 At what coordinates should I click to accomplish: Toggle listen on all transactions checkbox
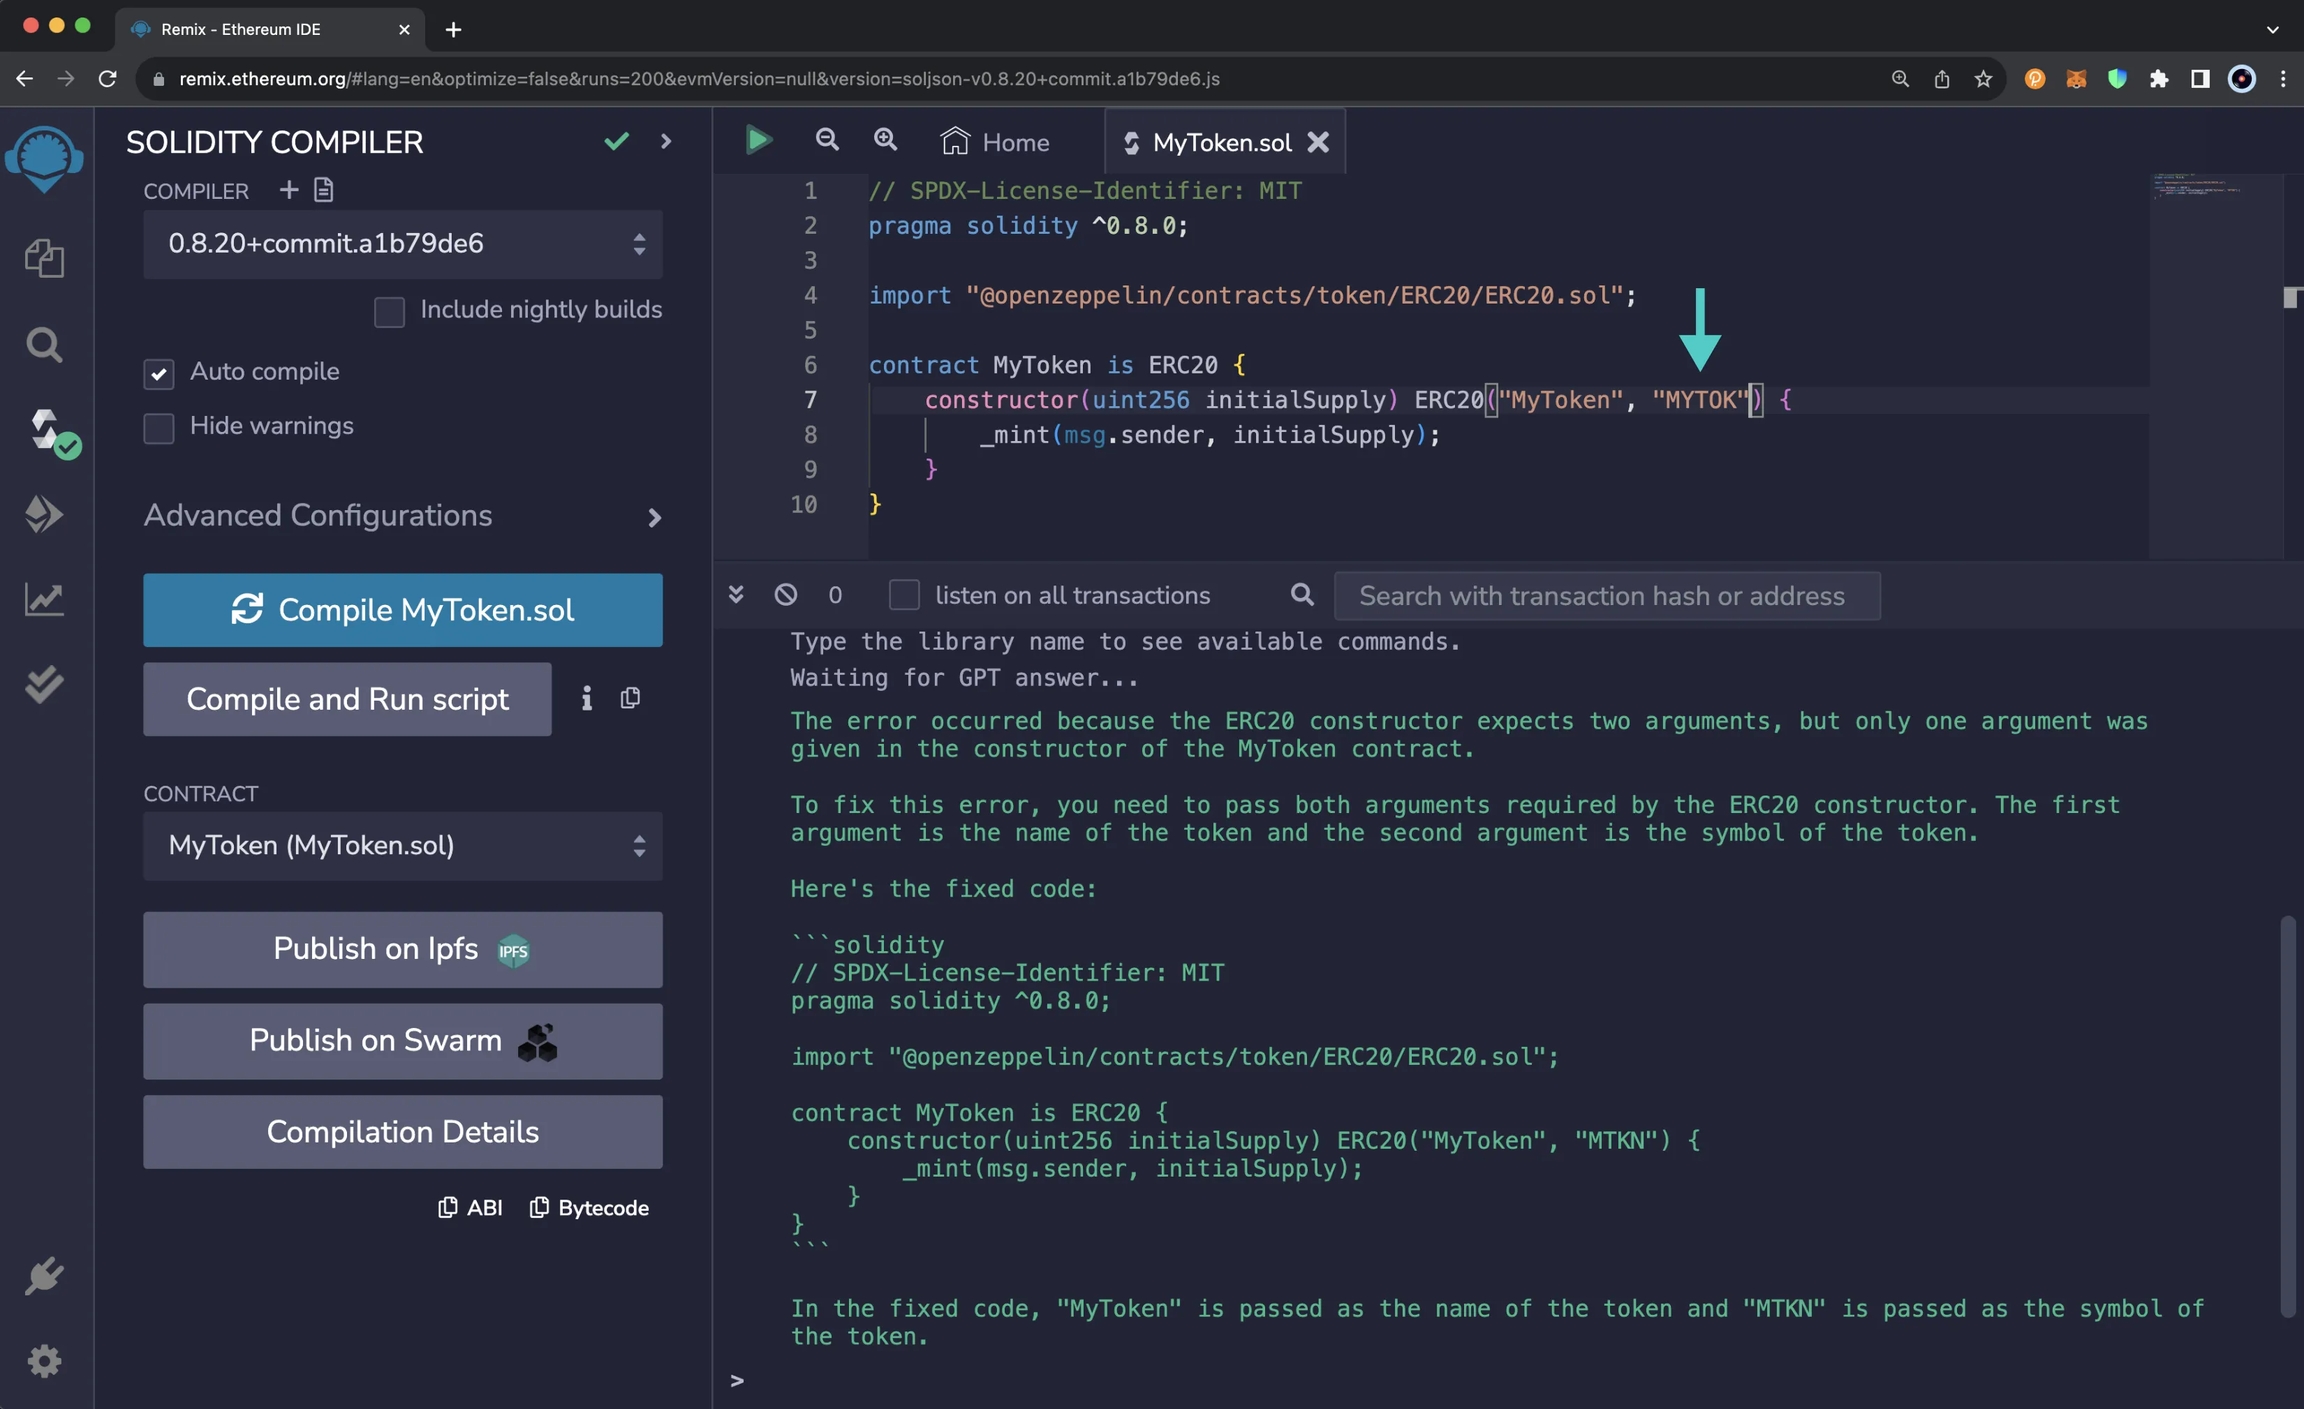(x=904, y=595)
